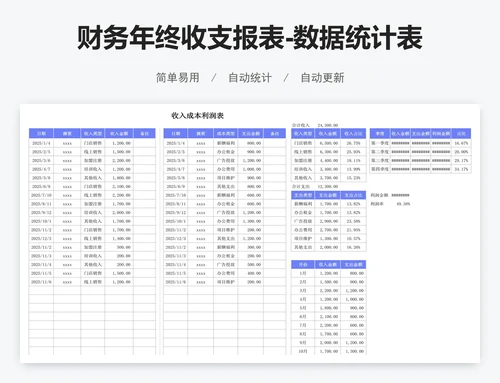Click "加盟注册" row in the income summary table
Viewport: 500px width, 383px height.
pyautogui.click(x=329, y=160)
